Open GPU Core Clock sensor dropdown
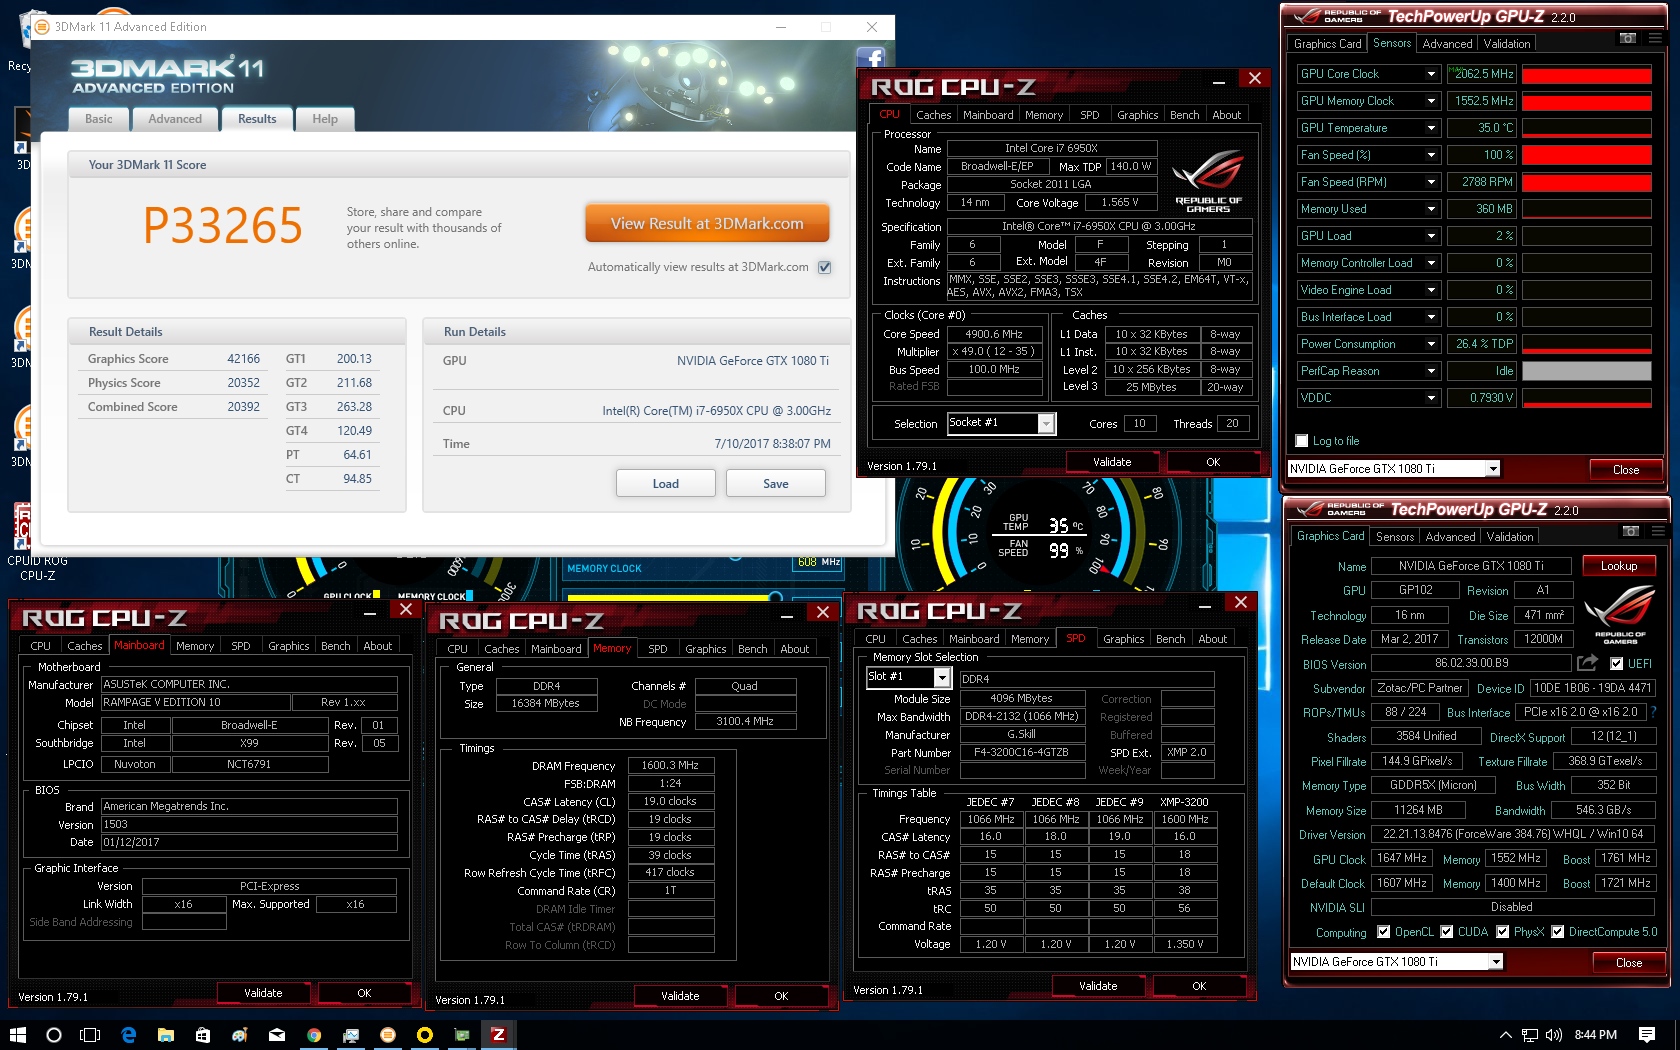Image resolution: width=1680 pixels, height=1050 pixels. point(1431,74)
